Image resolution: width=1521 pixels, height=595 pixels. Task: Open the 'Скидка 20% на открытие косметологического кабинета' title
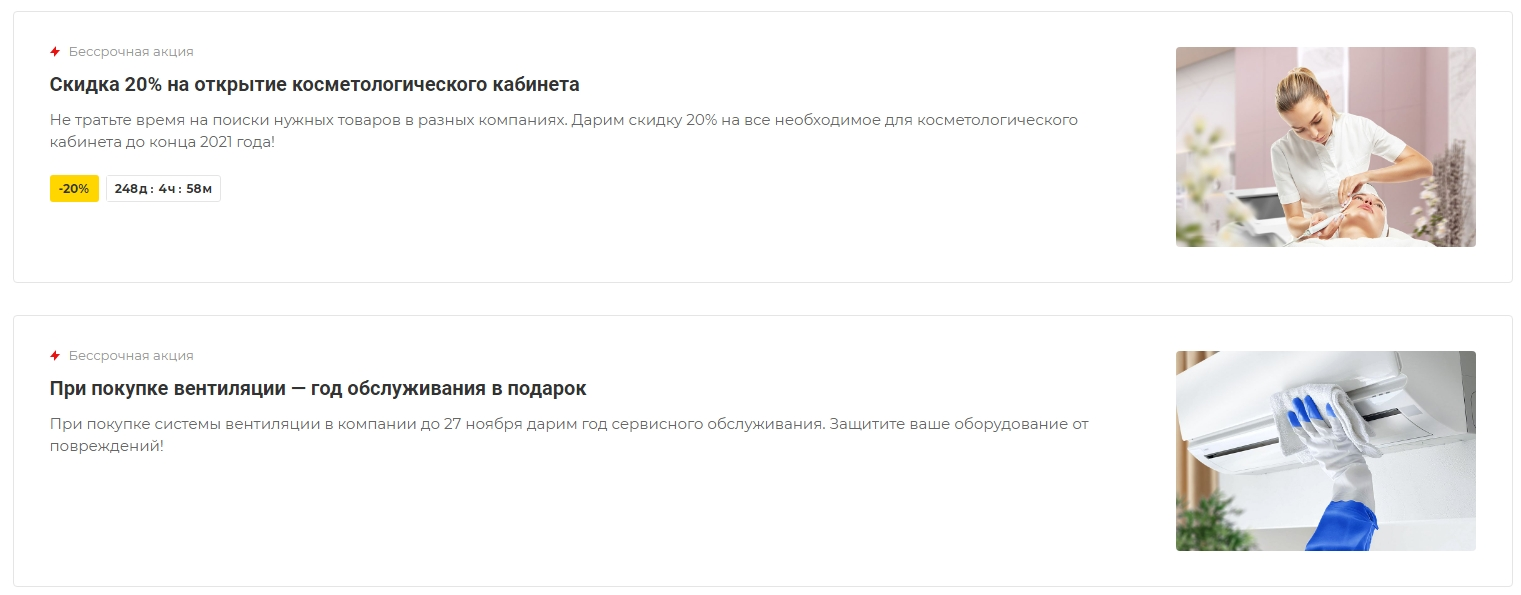[315, 84]
